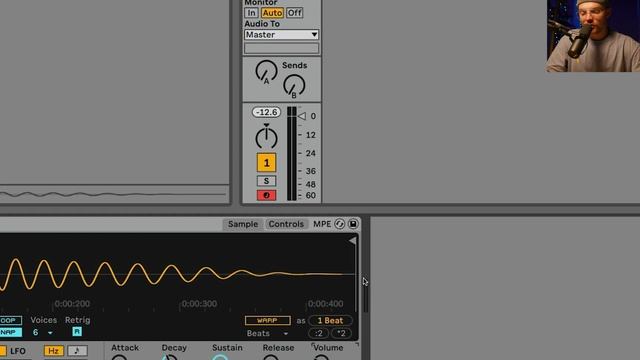The height and width of the screenshot is (360, 640).
Task: Toggle the track 1 activator button
Action: point(266,162)
